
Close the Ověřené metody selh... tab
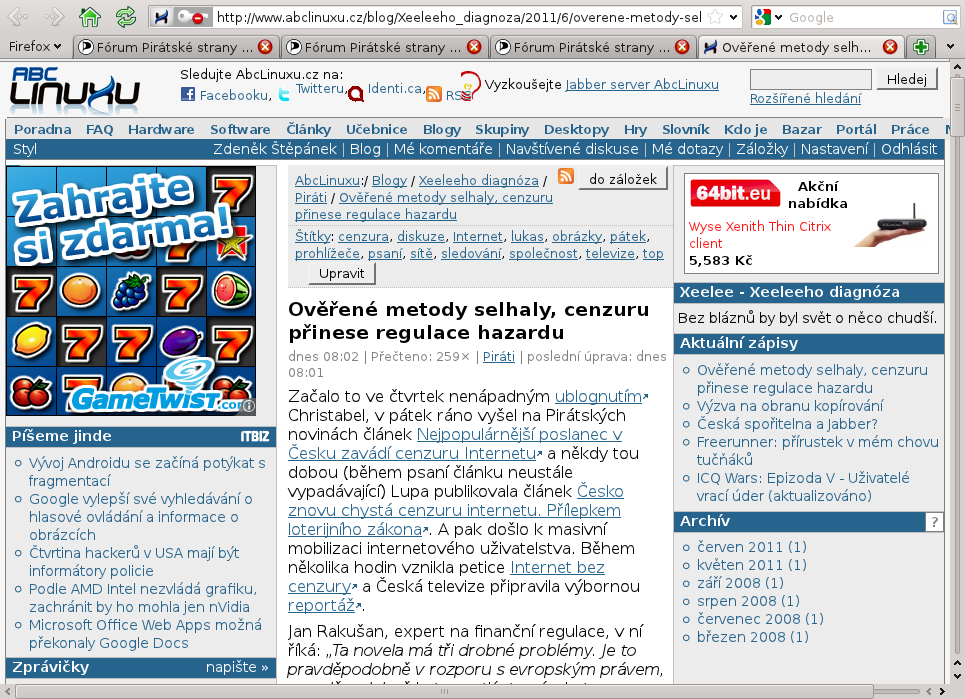pos(889,47)
